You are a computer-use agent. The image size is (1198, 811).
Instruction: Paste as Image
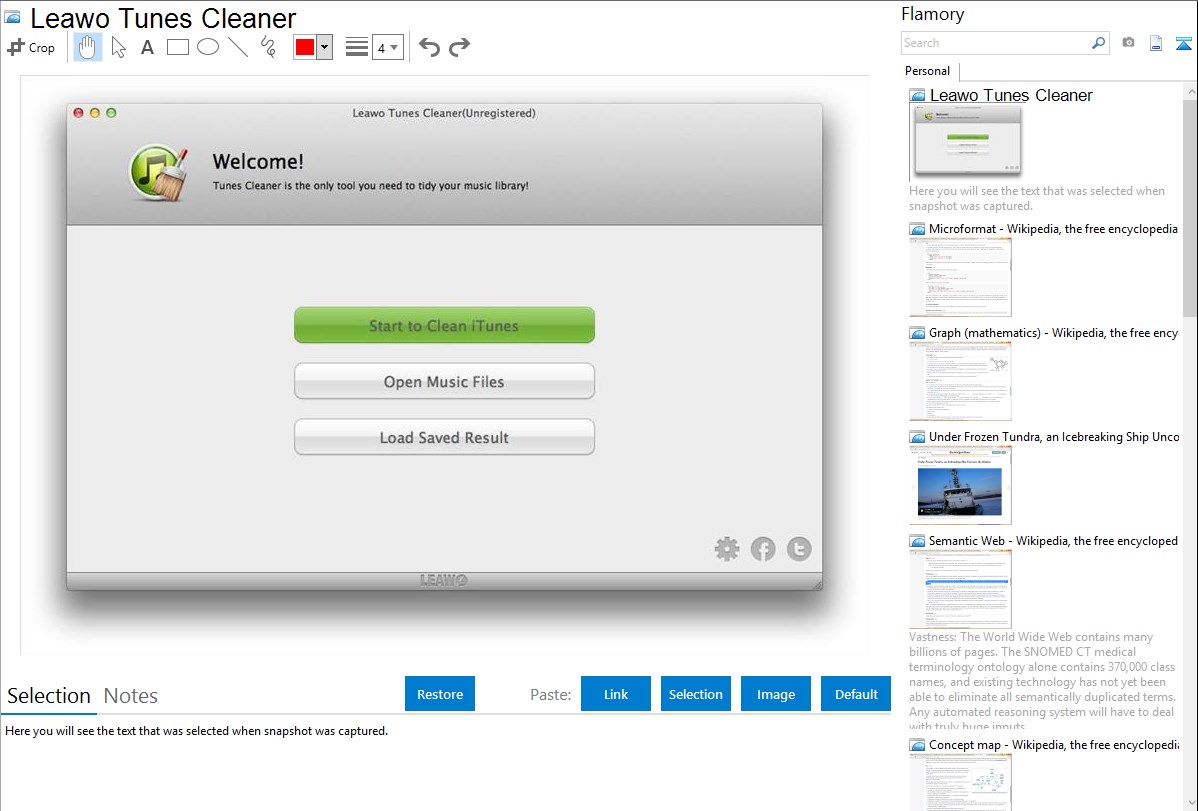(x=775, y=694)
